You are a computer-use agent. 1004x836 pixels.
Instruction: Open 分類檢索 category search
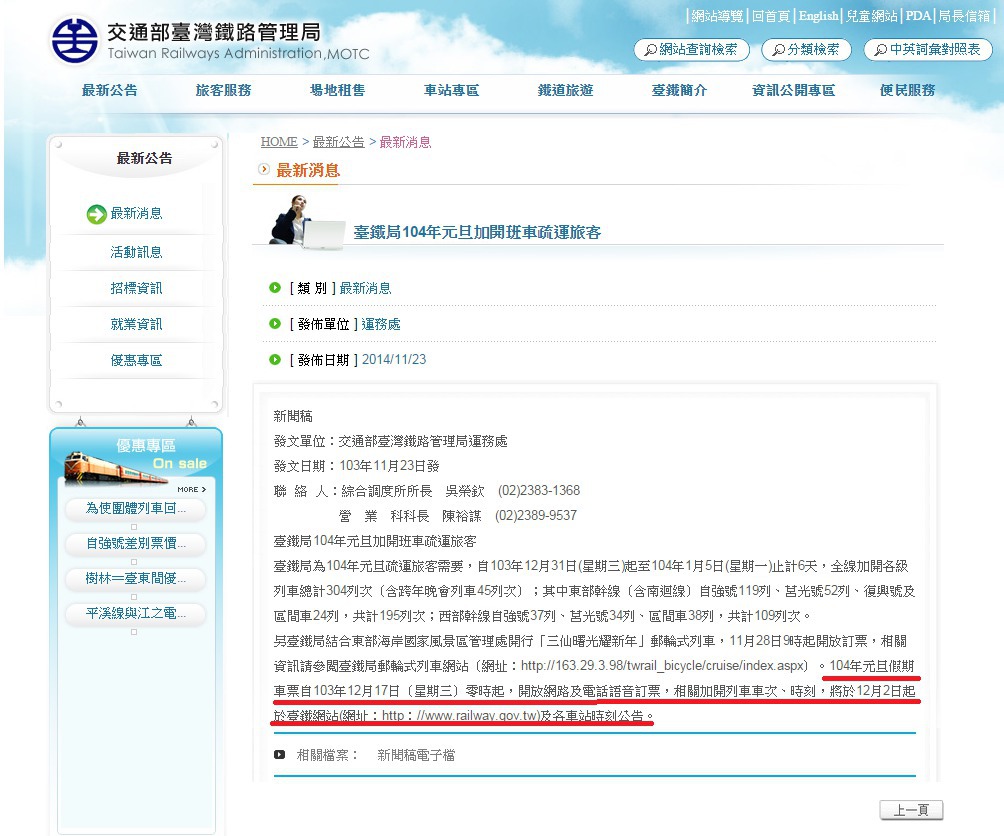806,49
